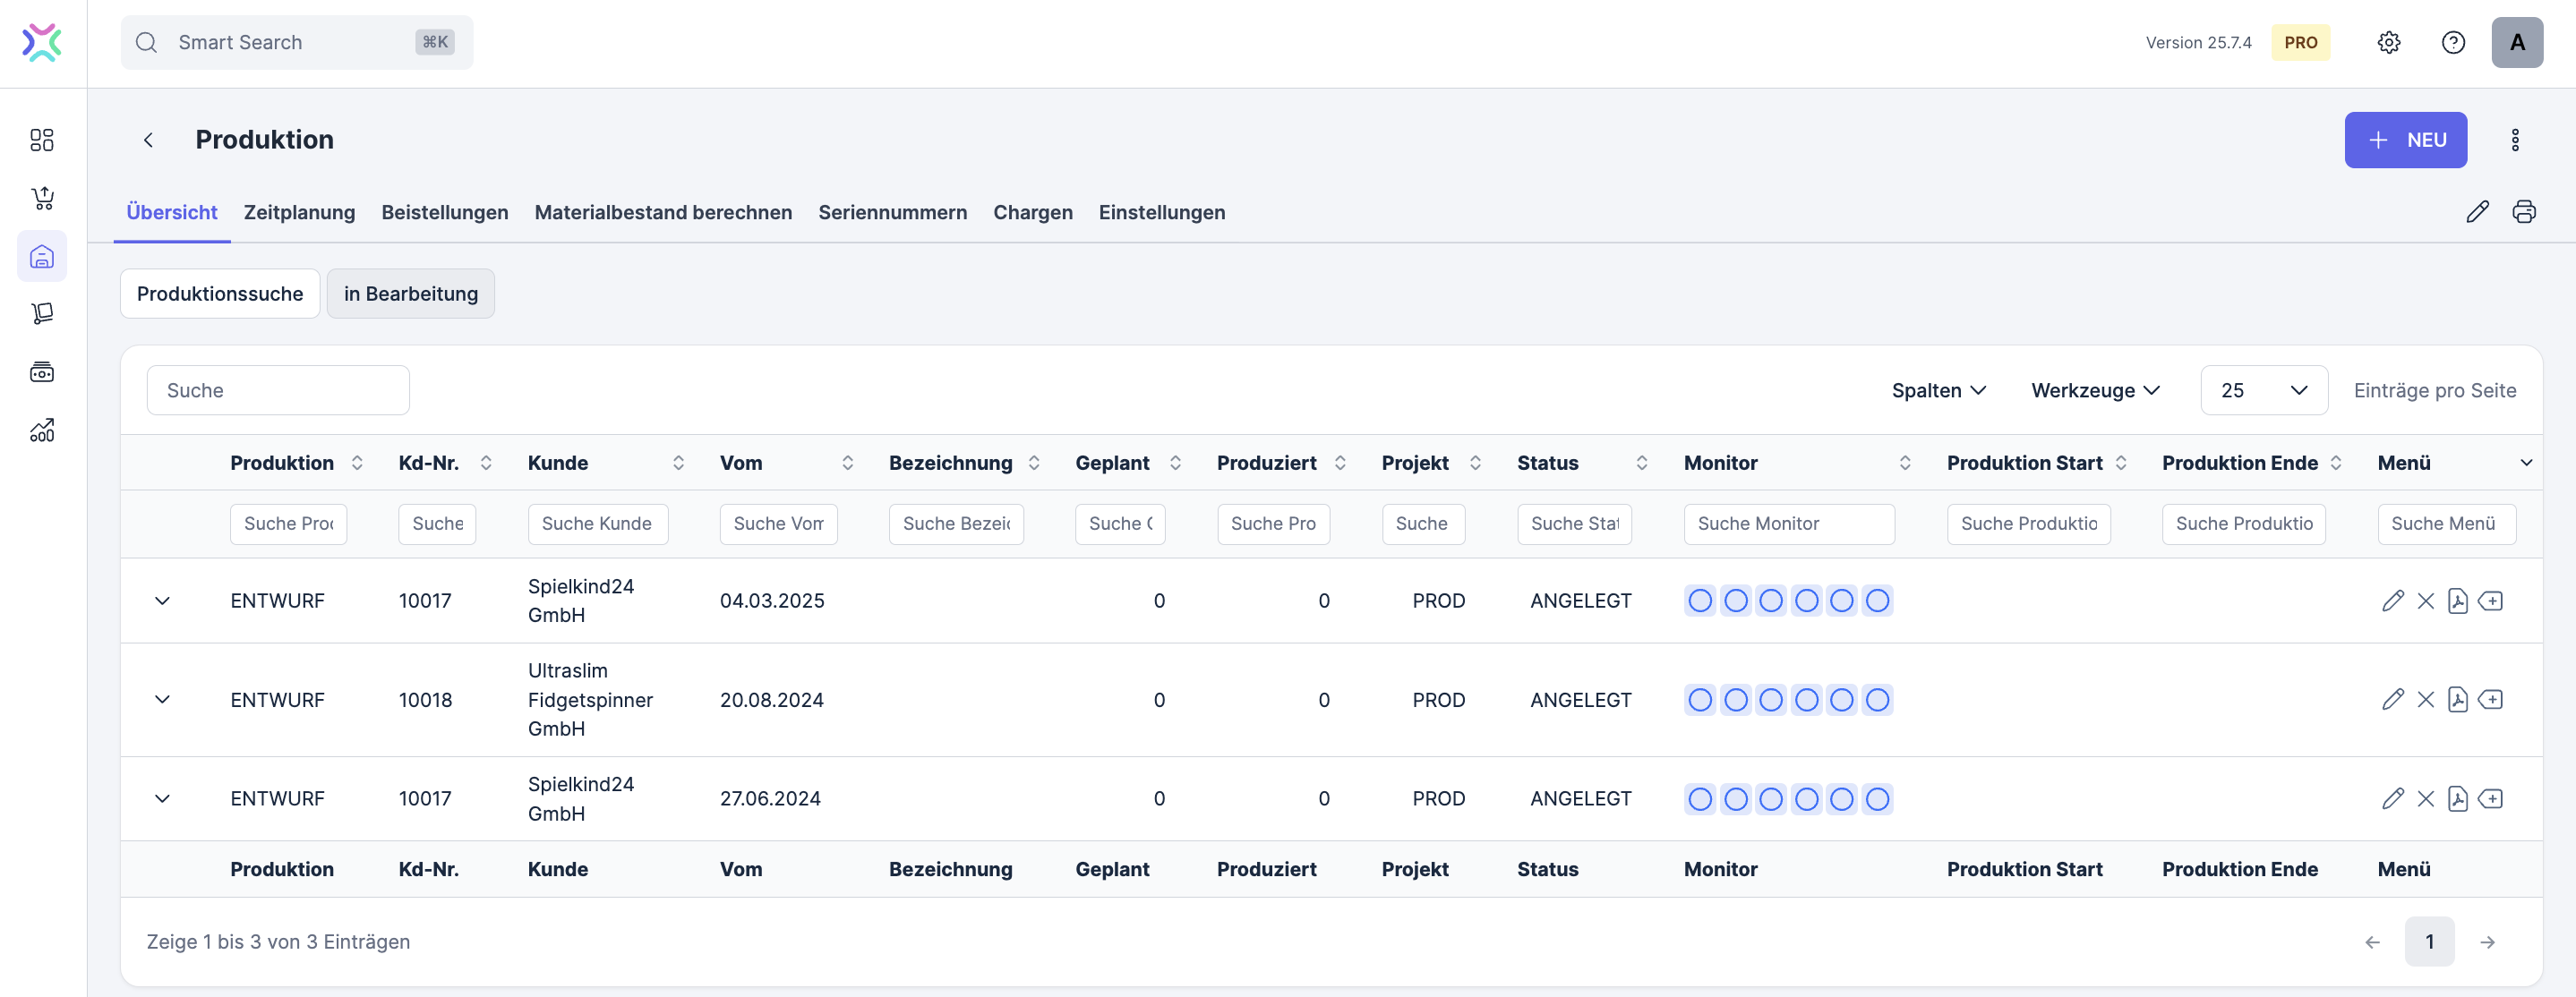This screenshot has width=2576, height=997.
Task: Toggle last monitor circle in second row
Action: point(1877,700)
